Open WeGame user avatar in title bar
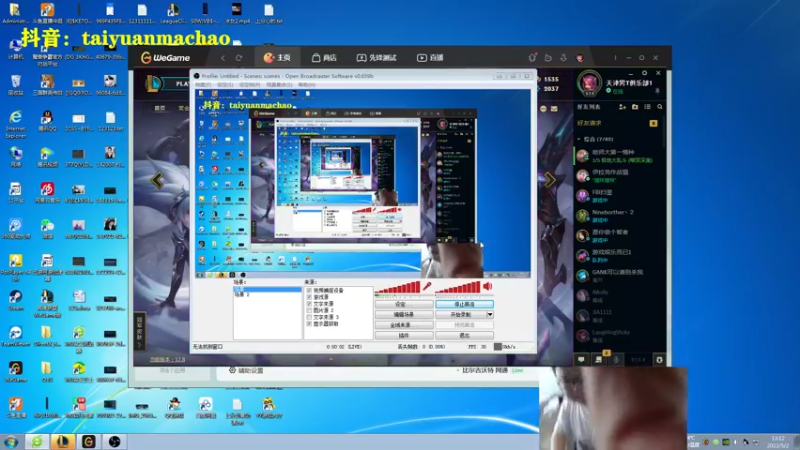The image size is (800, 450). [x=580, y=58]
